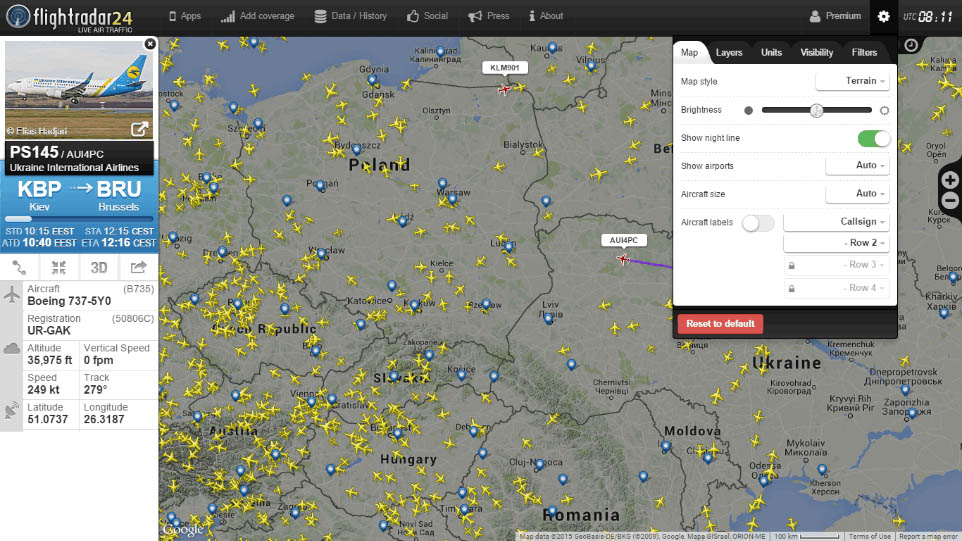962x541 pixels.
Task: Click Report a map error link
Action: [x=928, y=536]
